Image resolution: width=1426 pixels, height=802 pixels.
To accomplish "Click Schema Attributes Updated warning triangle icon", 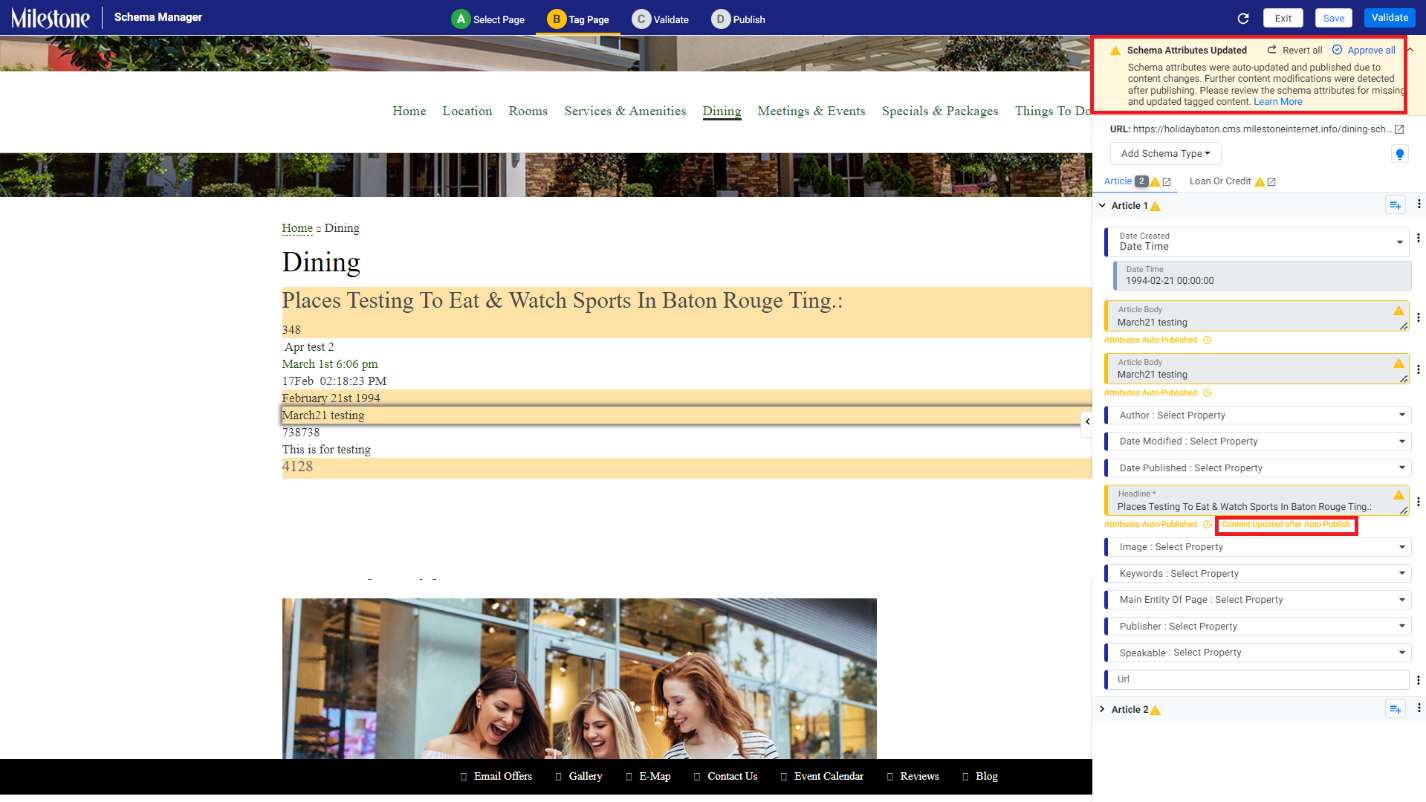I will click(x=1115, y=50).
